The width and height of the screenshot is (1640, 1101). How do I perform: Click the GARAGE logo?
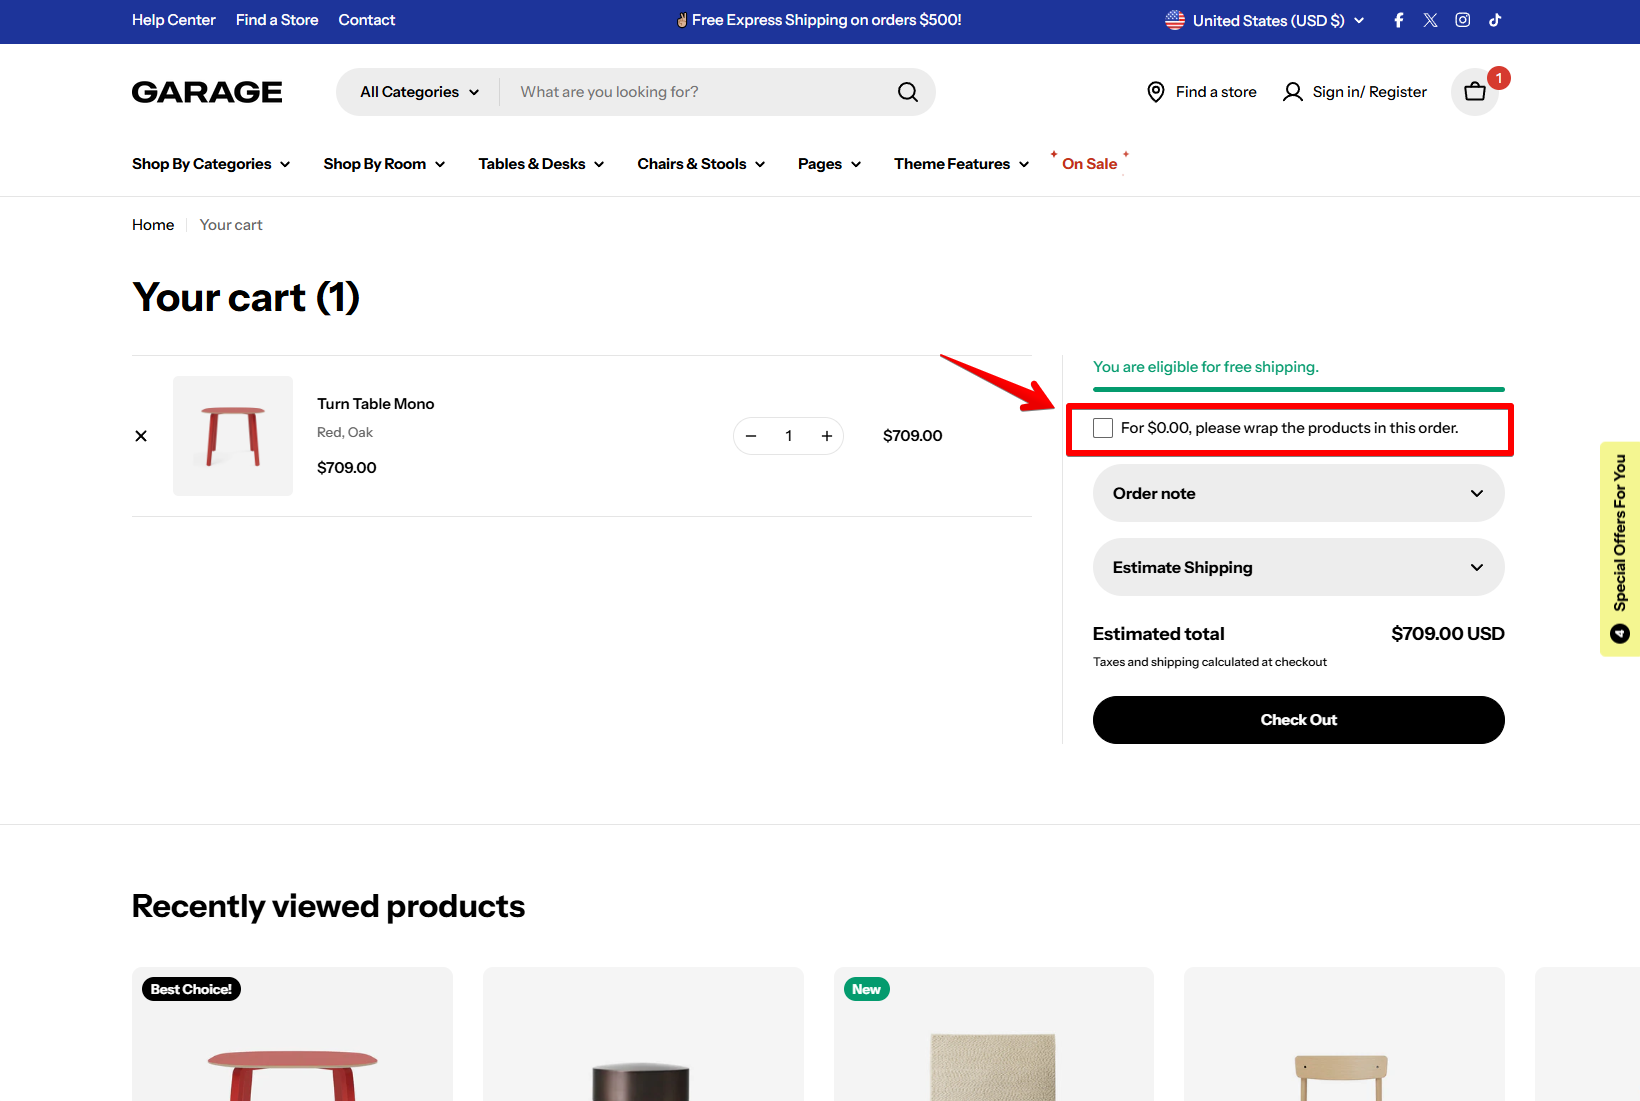pos(207,92)
